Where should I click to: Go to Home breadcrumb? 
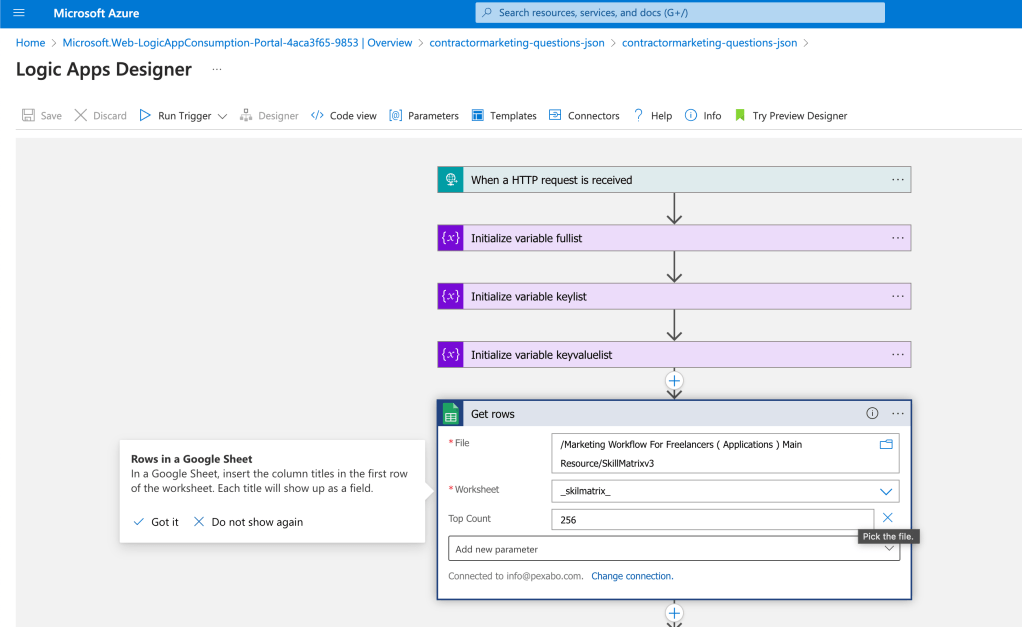click(x=31, y=43)
